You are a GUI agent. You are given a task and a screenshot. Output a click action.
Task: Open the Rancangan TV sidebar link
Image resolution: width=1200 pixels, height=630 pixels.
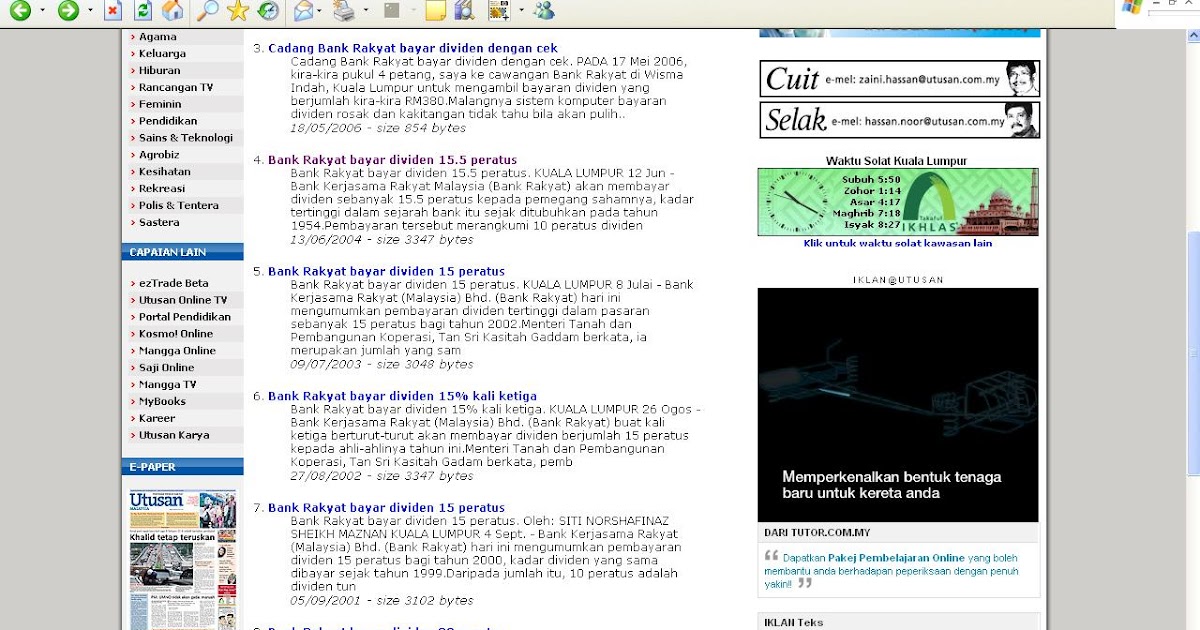click(176, 88)
